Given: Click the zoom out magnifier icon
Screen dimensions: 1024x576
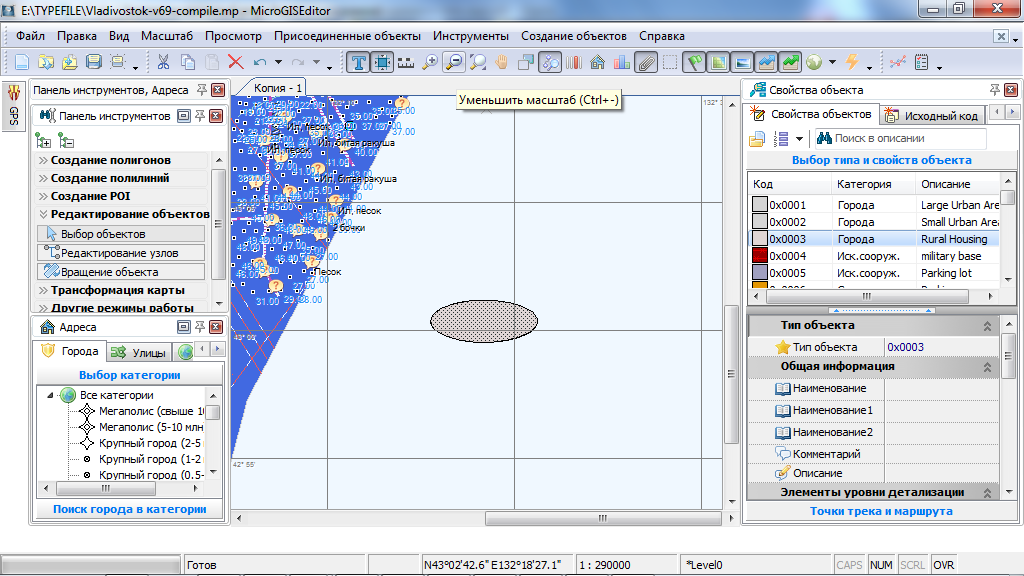Looking at the screenshot, I should point(454,62).
